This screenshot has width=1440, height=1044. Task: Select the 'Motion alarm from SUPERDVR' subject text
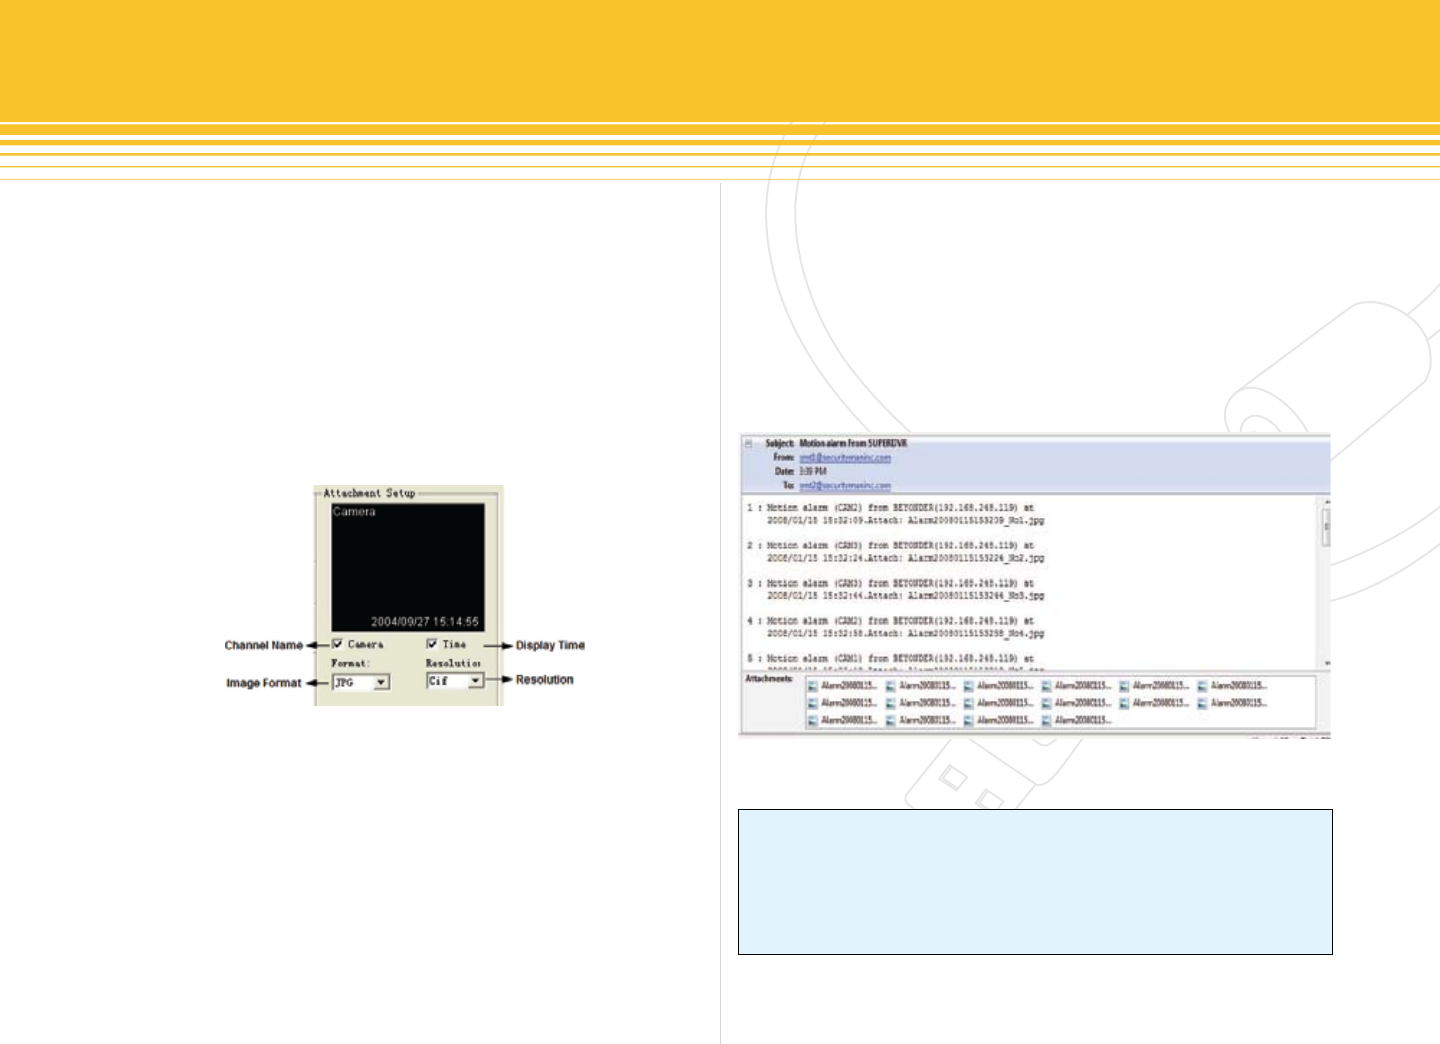tap(853, 443)
